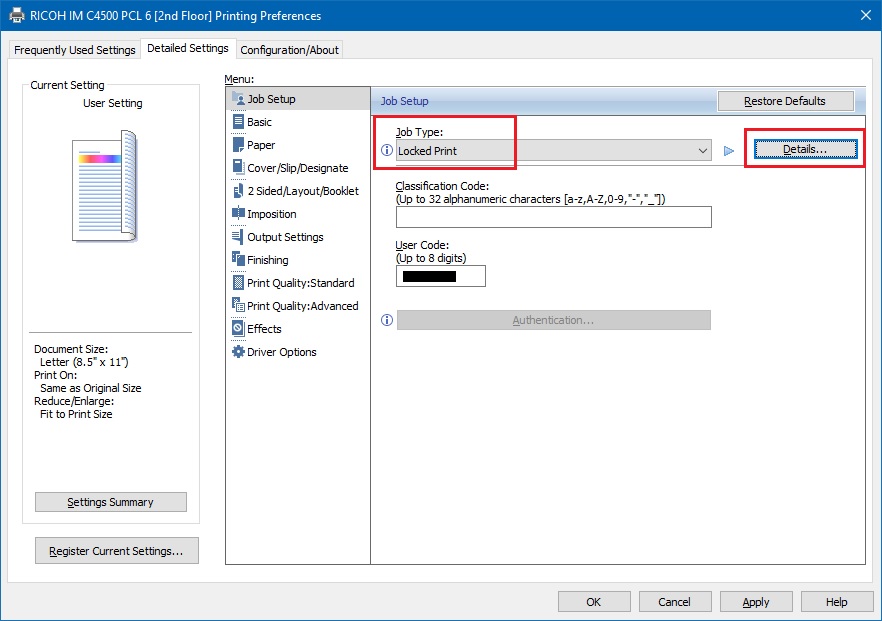The image size is (882, 621).
Task: Click the Apply button
Action: coord(756,601)
